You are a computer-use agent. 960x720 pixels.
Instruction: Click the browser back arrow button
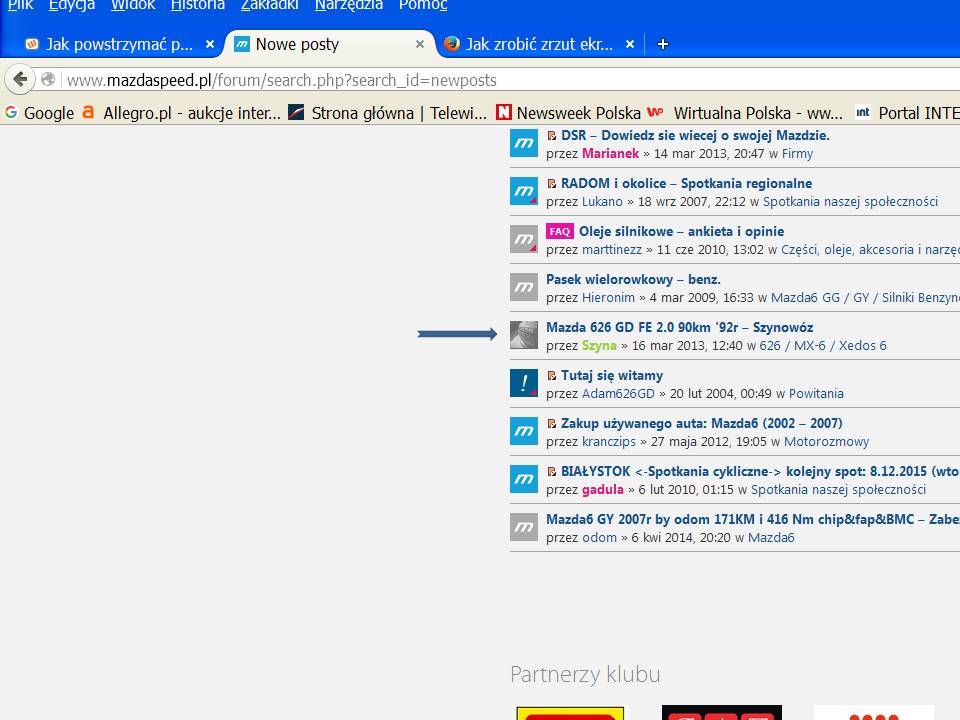click(20, 80)
